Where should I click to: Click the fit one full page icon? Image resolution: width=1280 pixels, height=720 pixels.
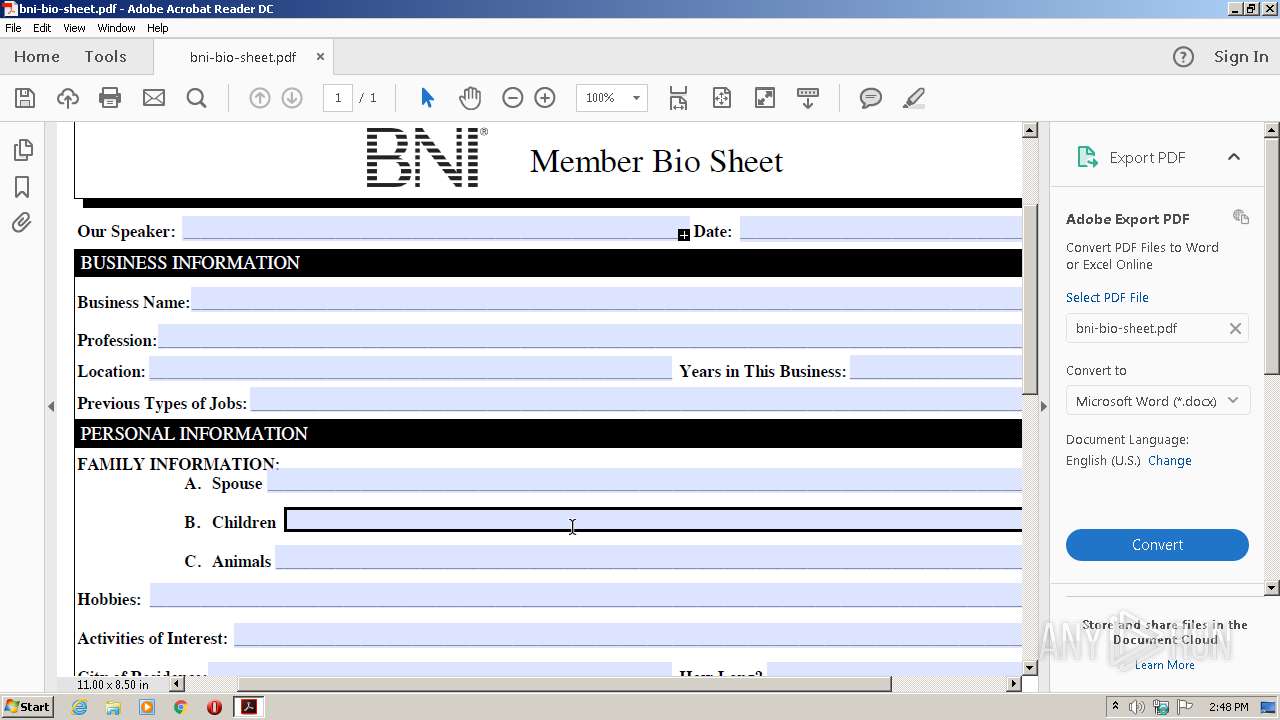coord(722,98)
